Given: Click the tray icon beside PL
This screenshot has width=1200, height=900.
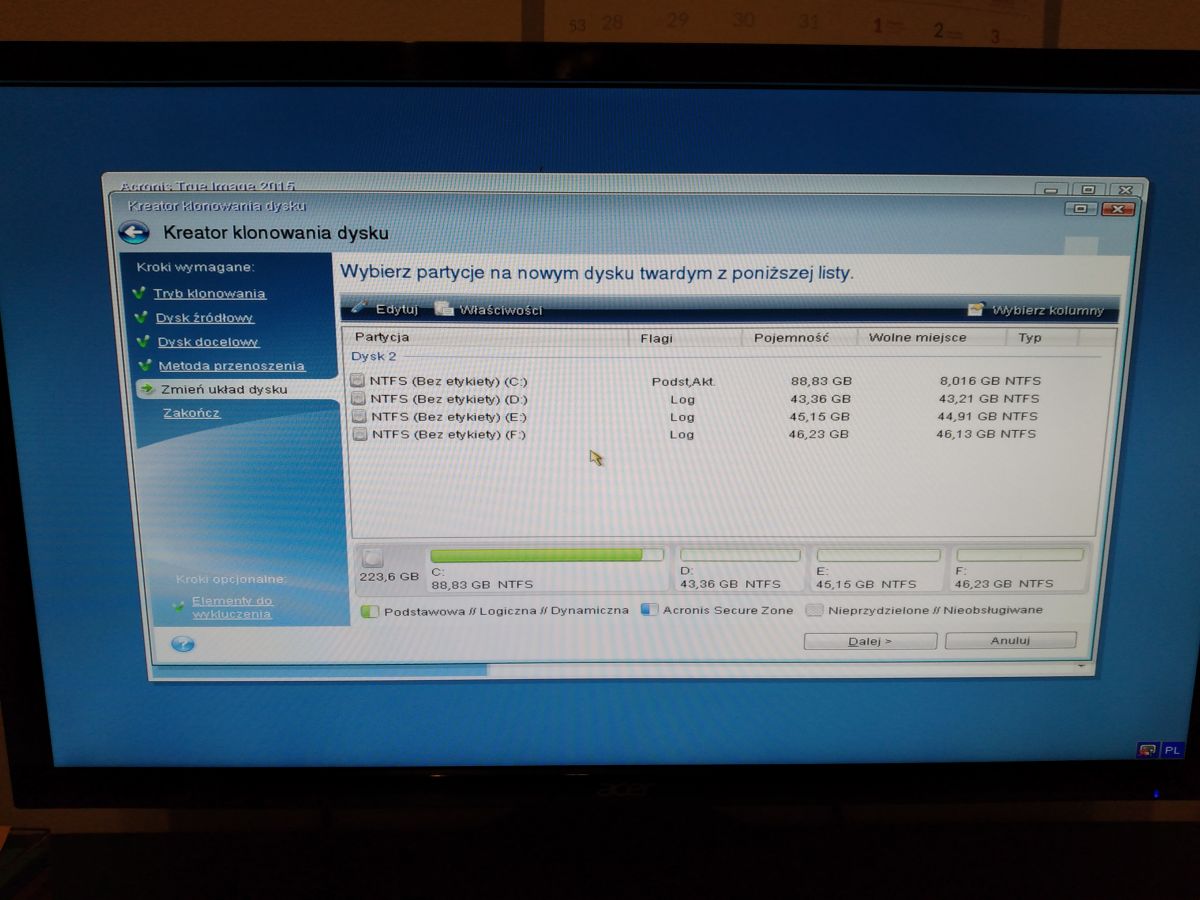Looking at the screenshot, I should [x=1148, y=749].
